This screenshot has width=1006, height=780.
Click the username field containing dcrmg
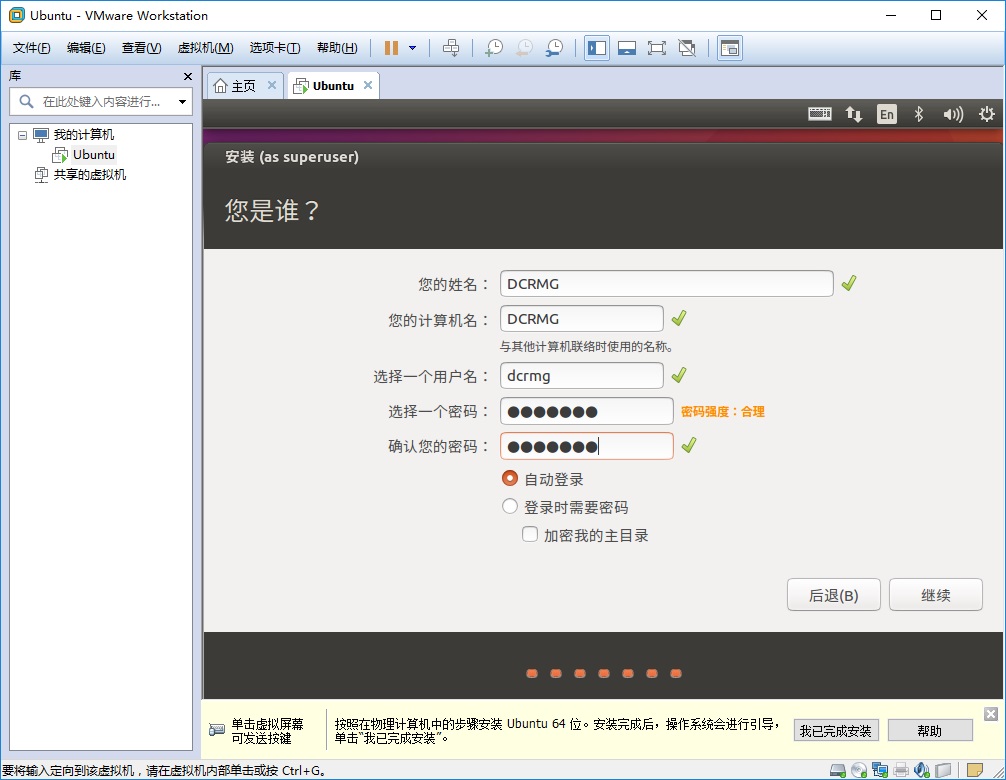click(582, 375)
